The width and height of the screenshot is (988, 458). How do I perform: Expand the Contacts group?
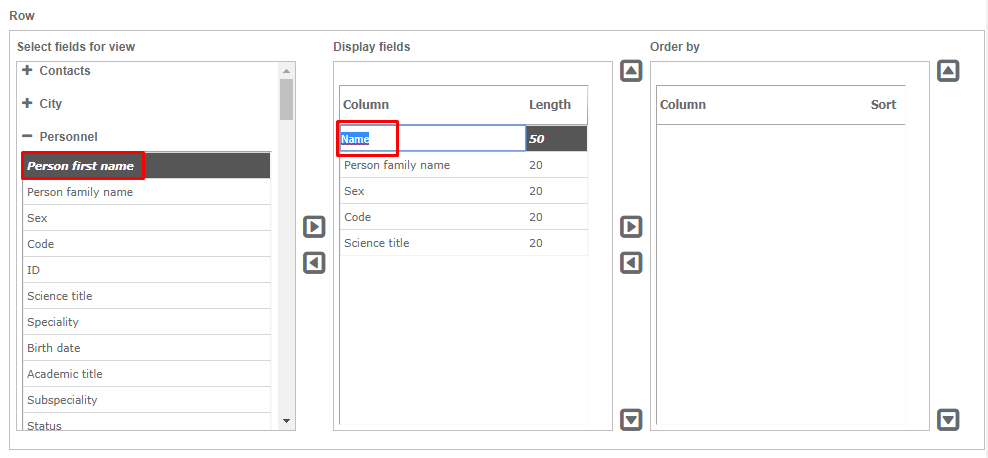27,71
